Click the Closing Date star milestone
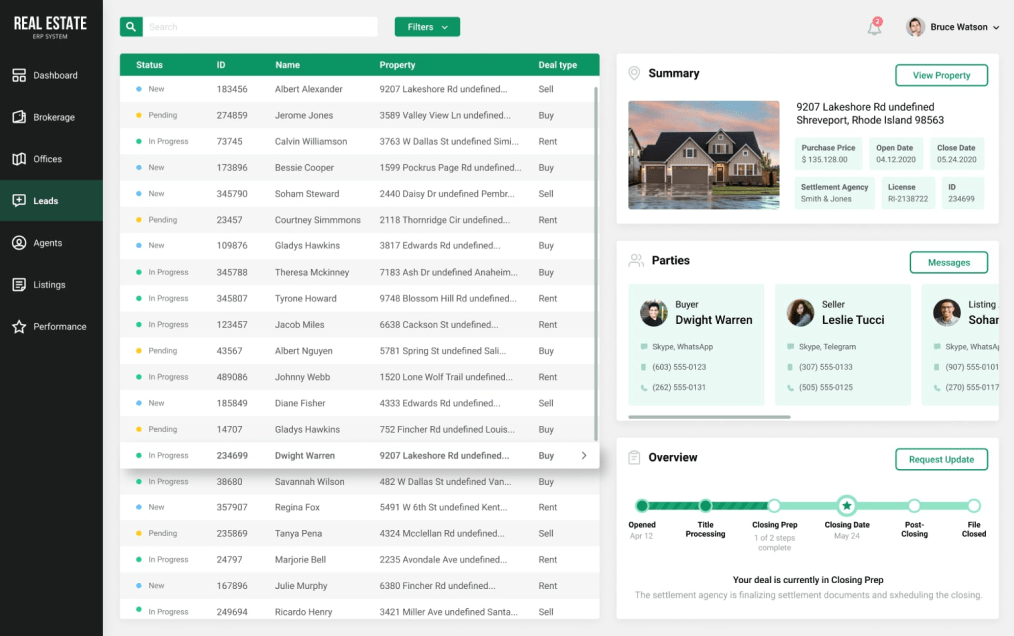1014x636 pixels. (846, 506)
